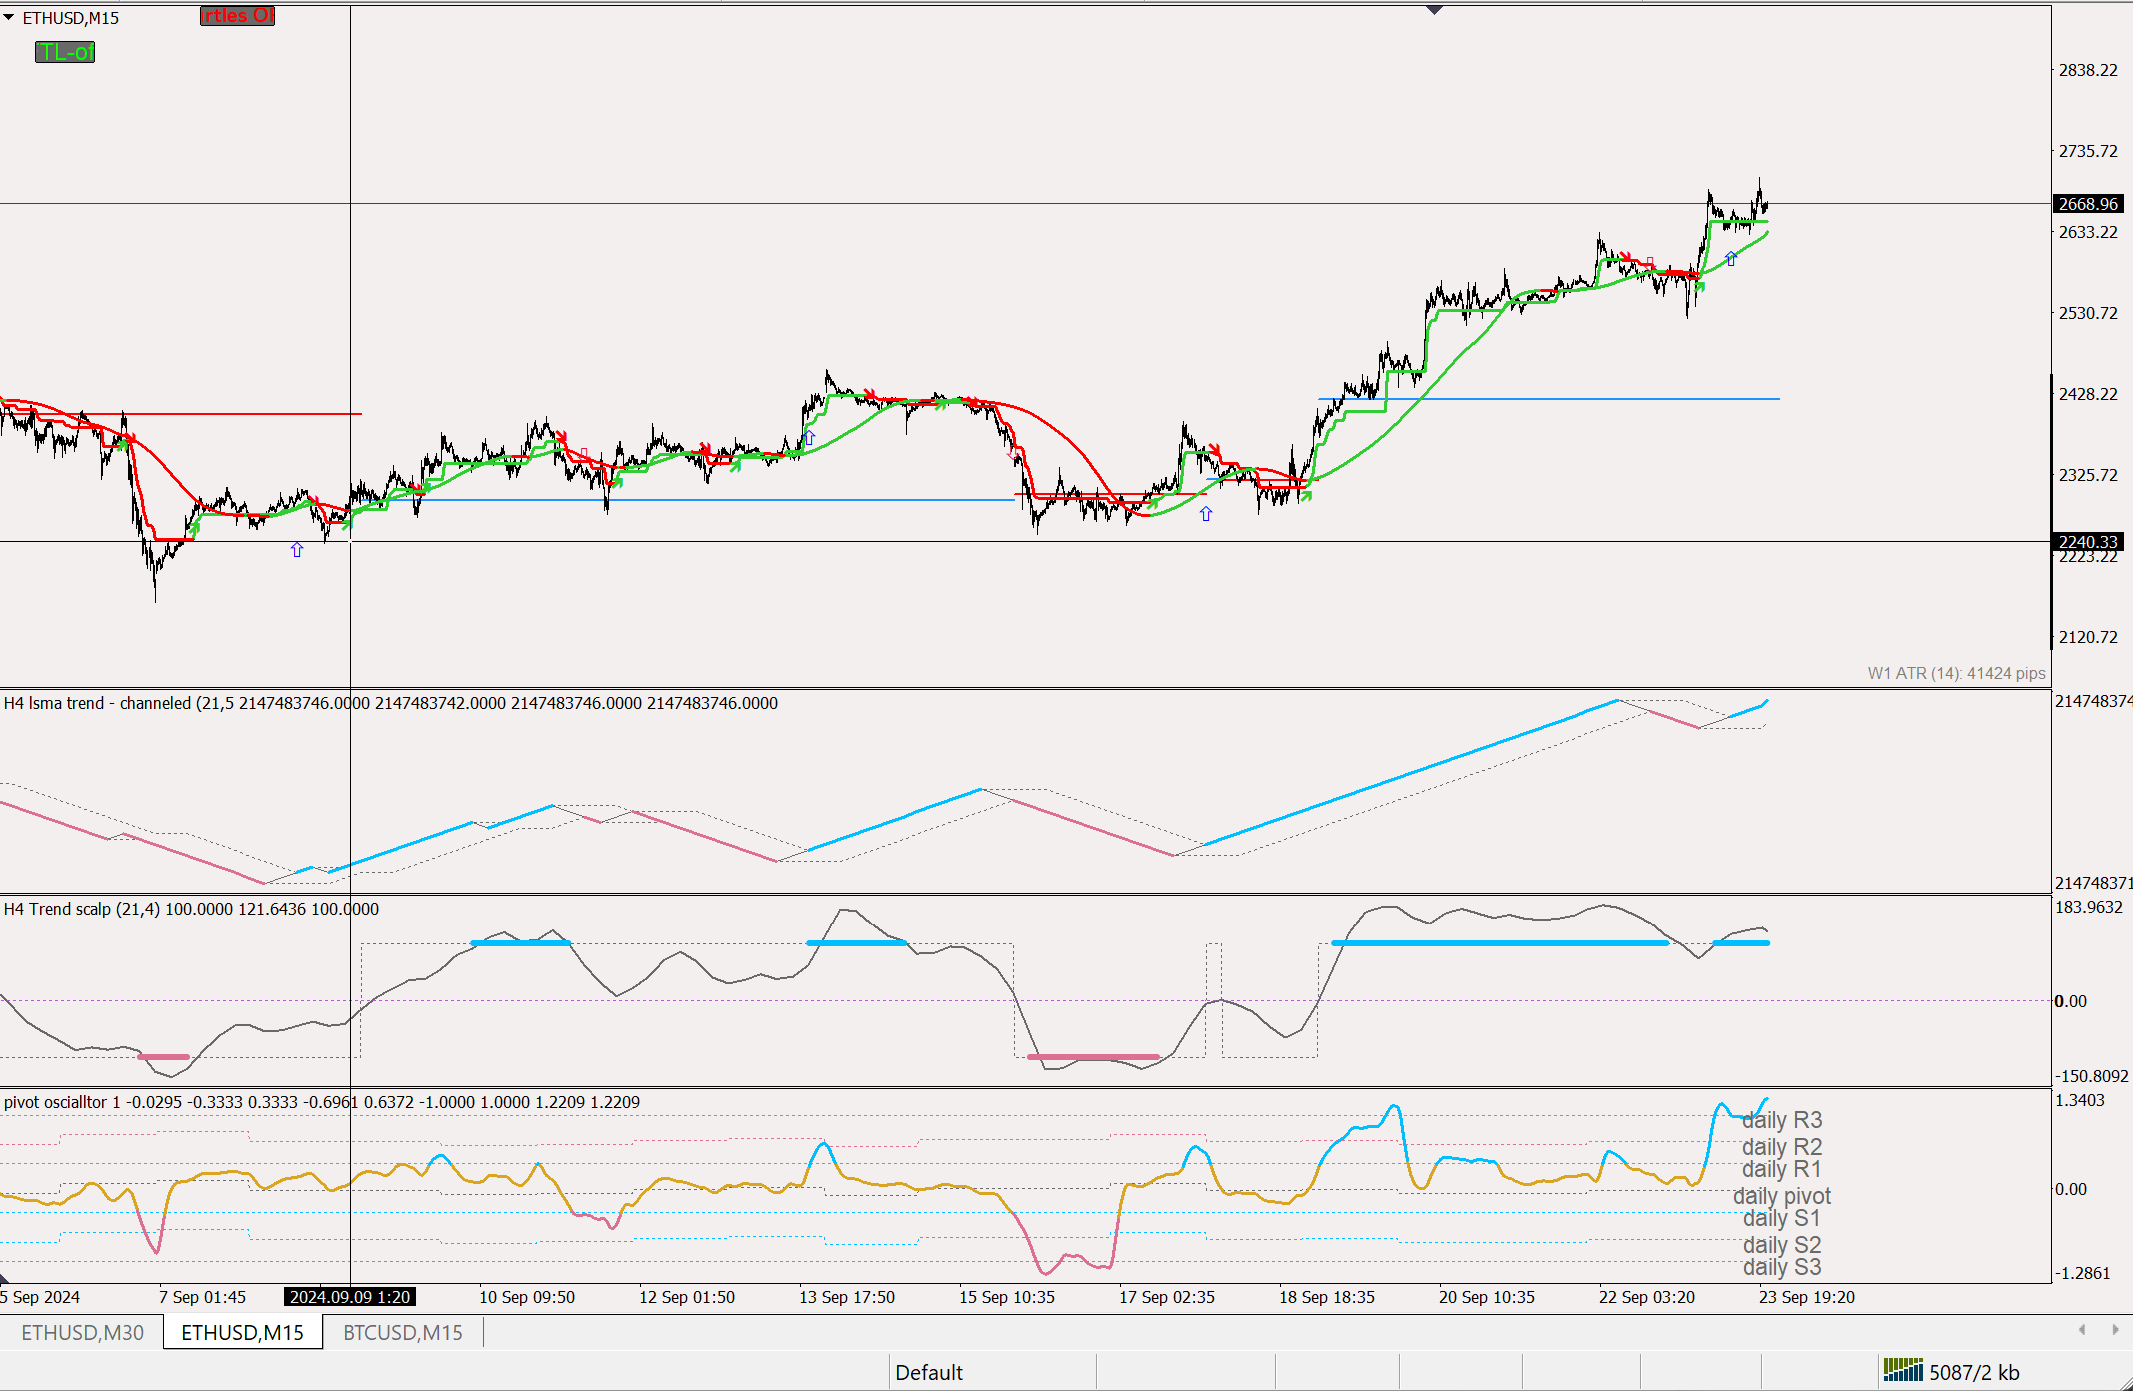
Task: Click the chart shift triangle marker at top
Action: pos(1434,10)
